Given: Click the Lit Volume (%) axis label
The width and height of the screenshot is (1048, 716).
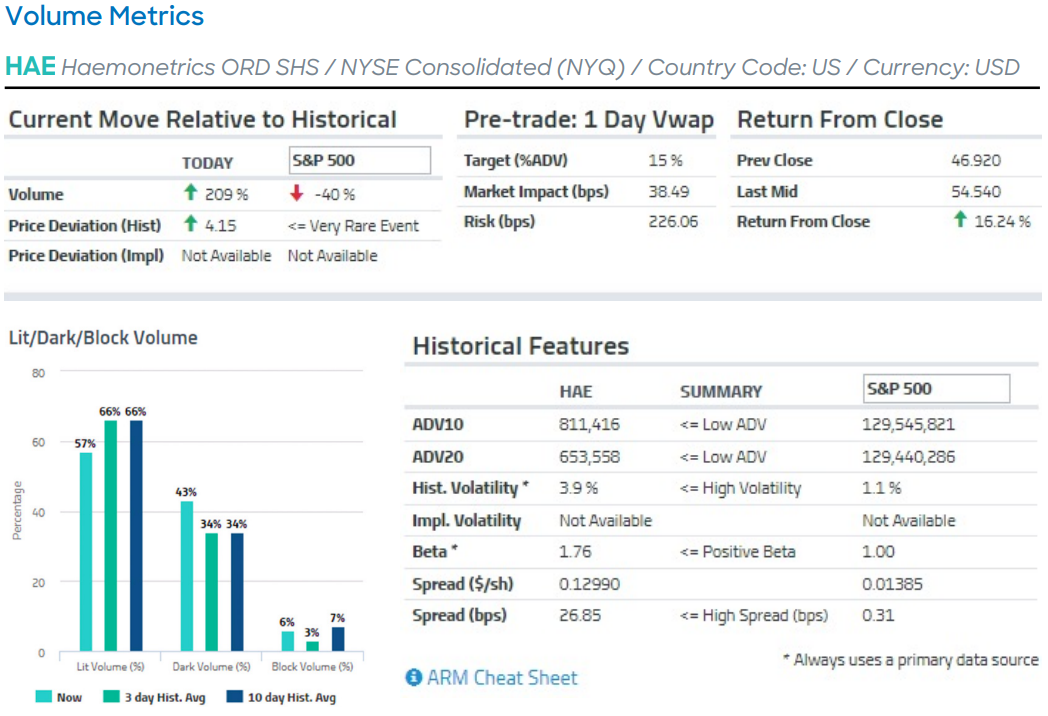Looking at the screenshot, I should click(110, 667).
